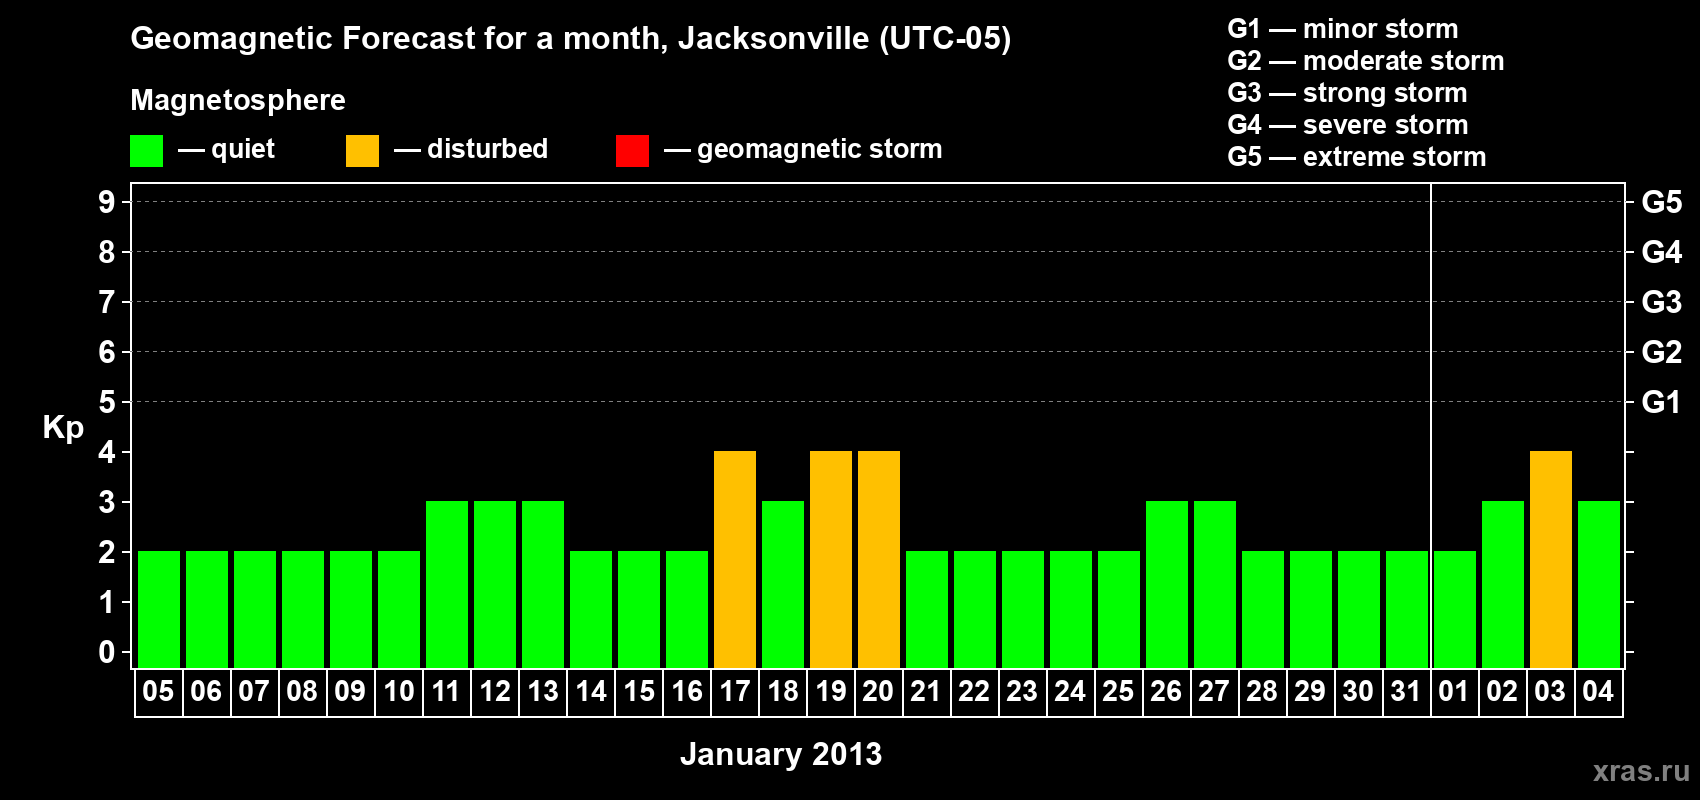
Task: Click date label 01 on the axis
Action: pos(1453,691)
